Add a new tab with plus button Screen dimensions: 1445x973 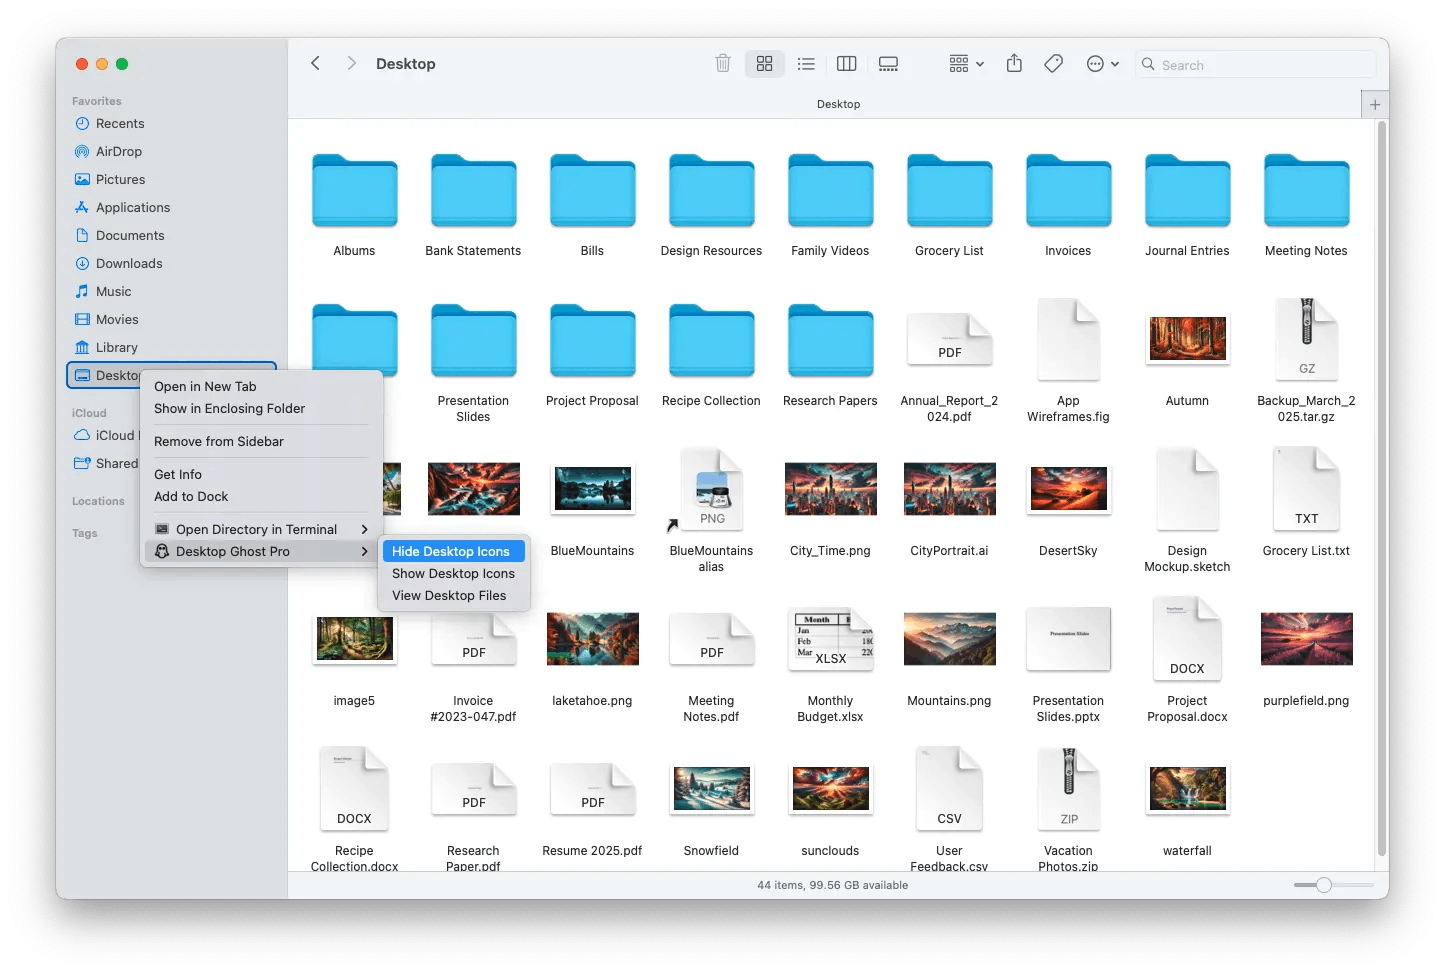[x=1375, y=104]
